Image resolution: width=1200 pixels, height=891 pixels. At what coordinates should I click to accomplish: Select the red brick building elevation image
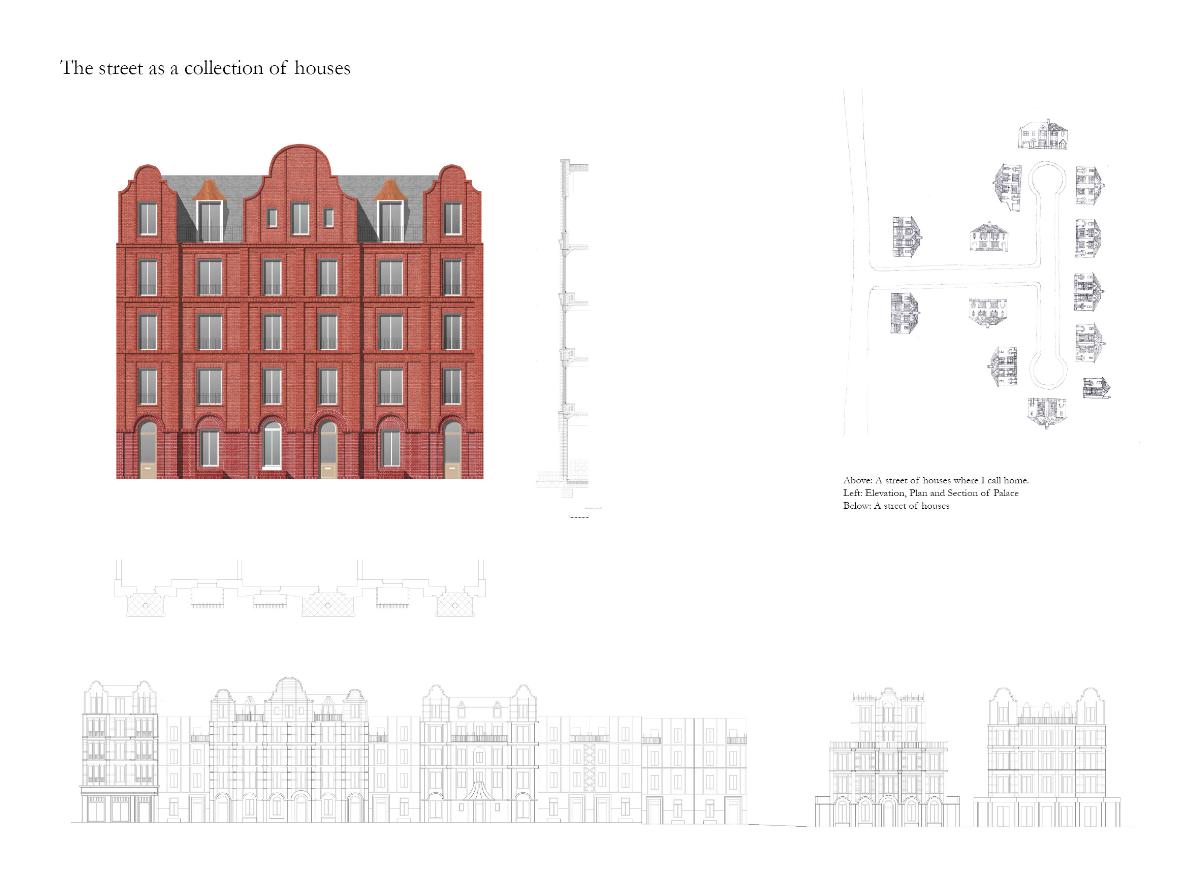(300, 320)
